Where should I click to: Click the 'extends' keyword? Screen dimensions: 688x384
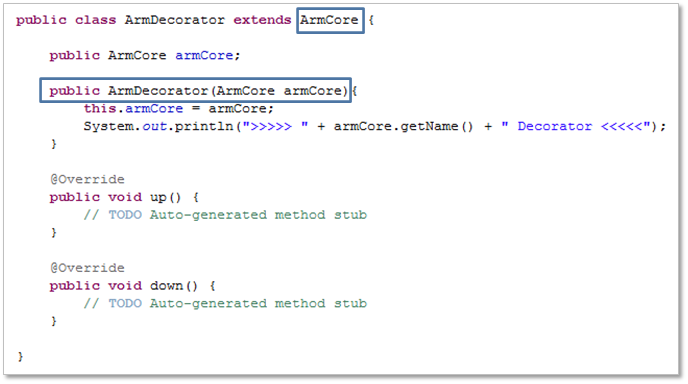(x=262, y=20)
